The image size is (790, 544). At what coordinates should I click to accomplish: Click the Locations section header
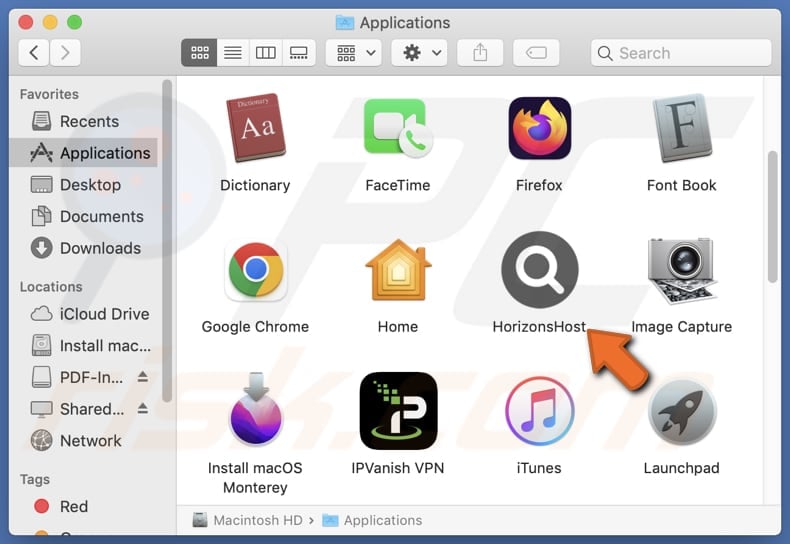coord(51,287)
